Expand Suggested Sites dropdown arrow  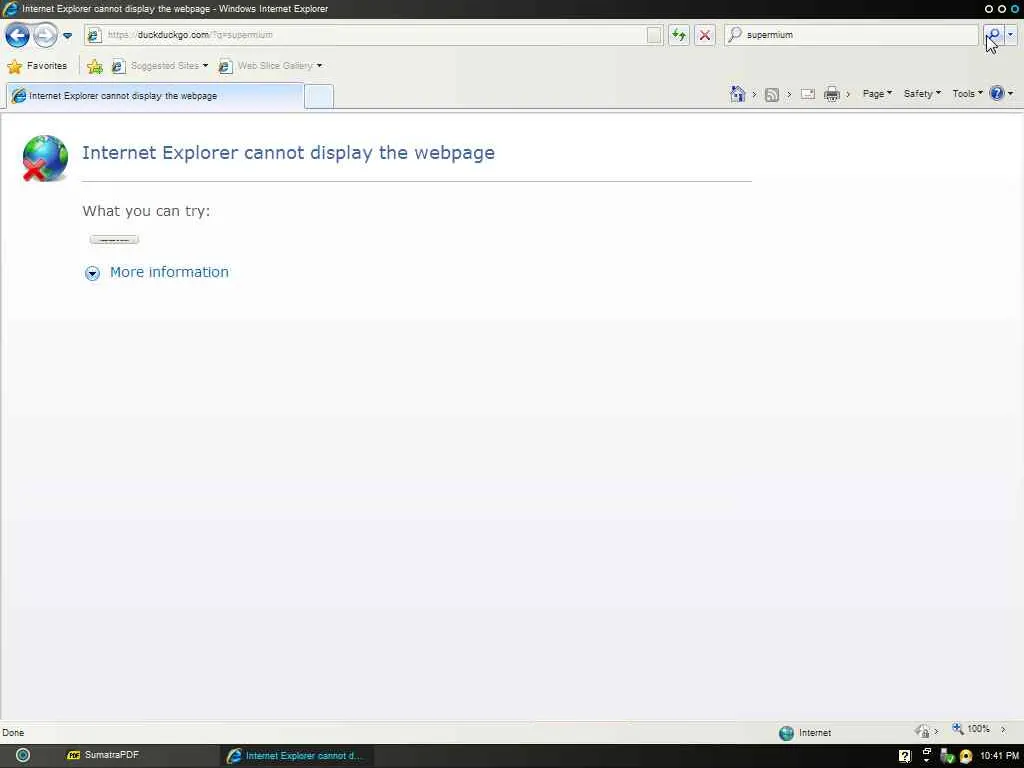[x=205, y=66]
